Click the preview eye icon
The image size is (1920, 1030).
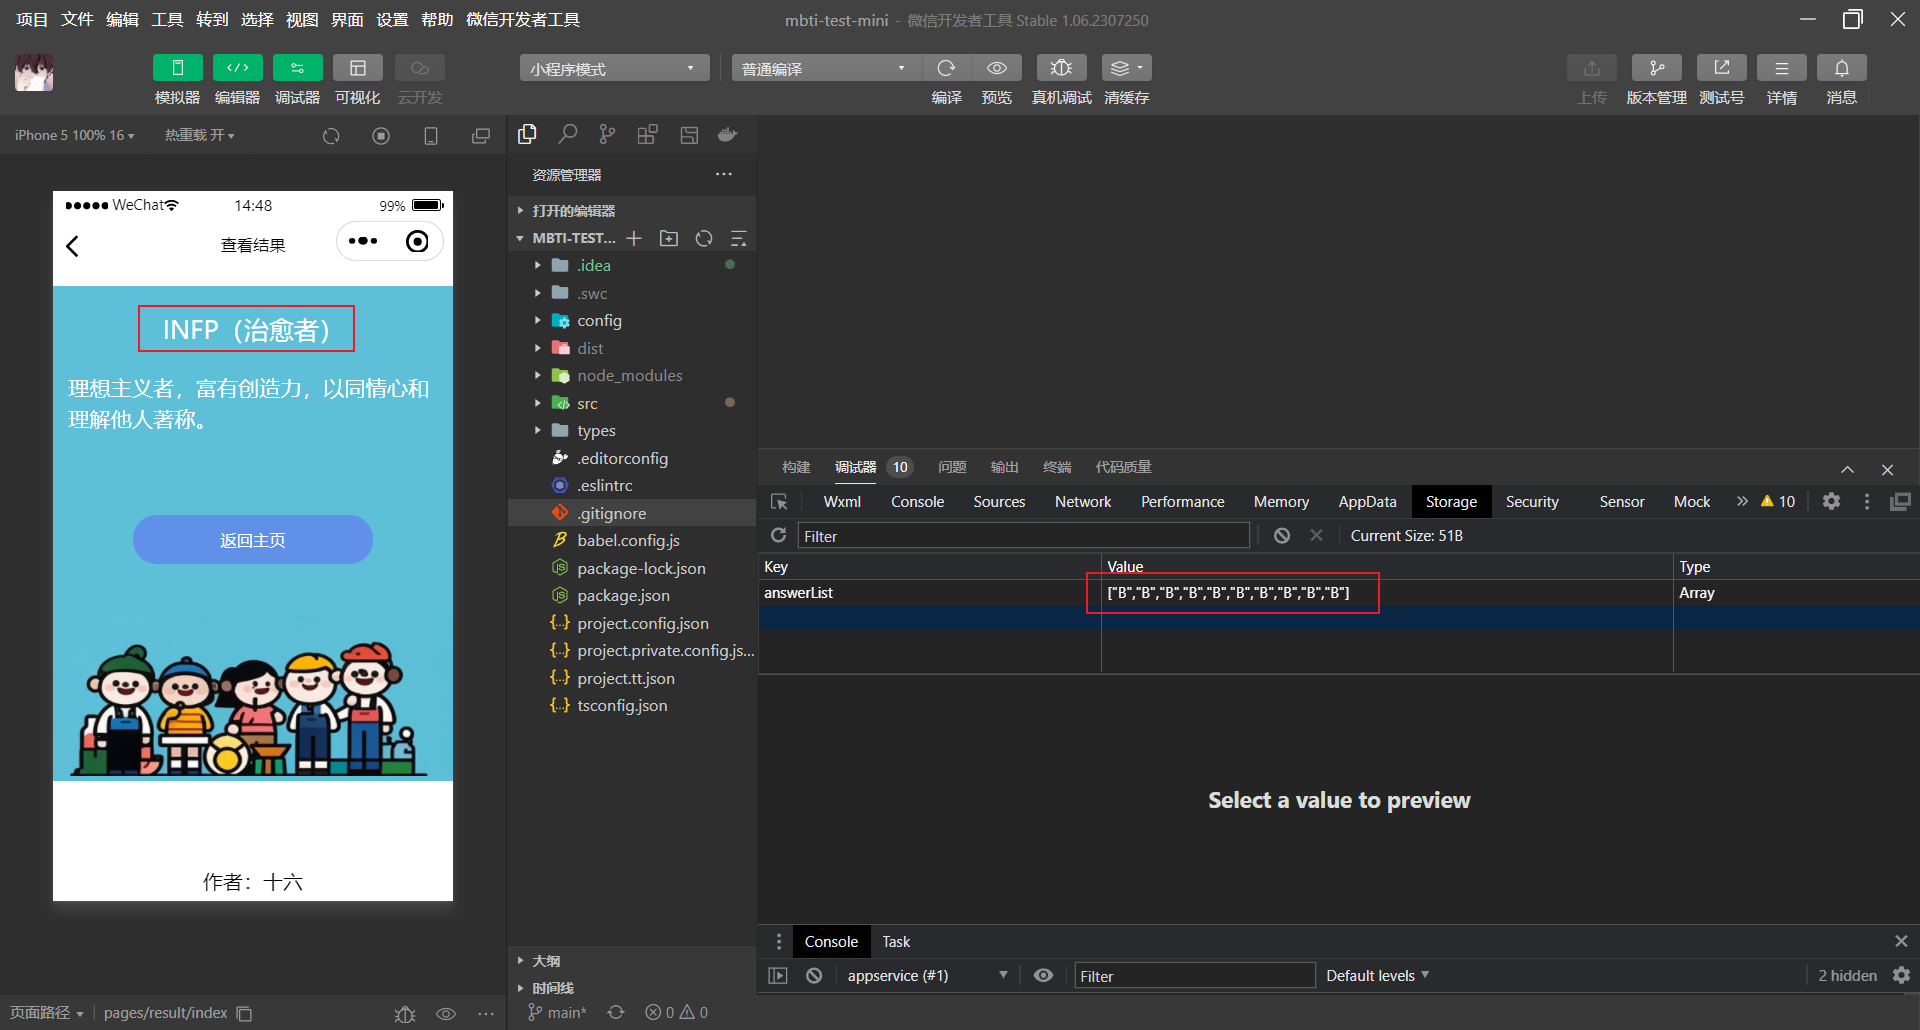click(x=996, y=68)
